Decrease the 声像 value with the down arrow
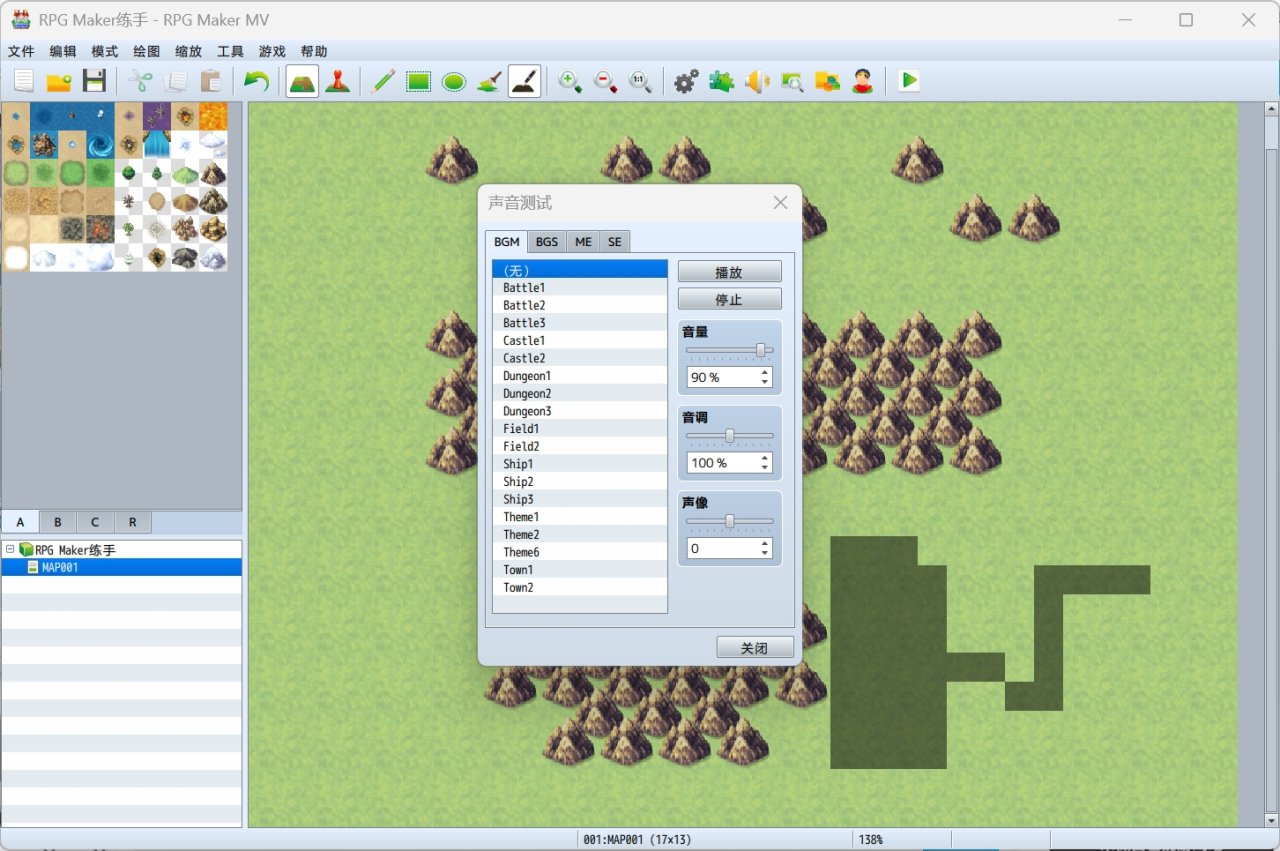This screenshot has width=1280, height=851. click(x=765, y=553)
